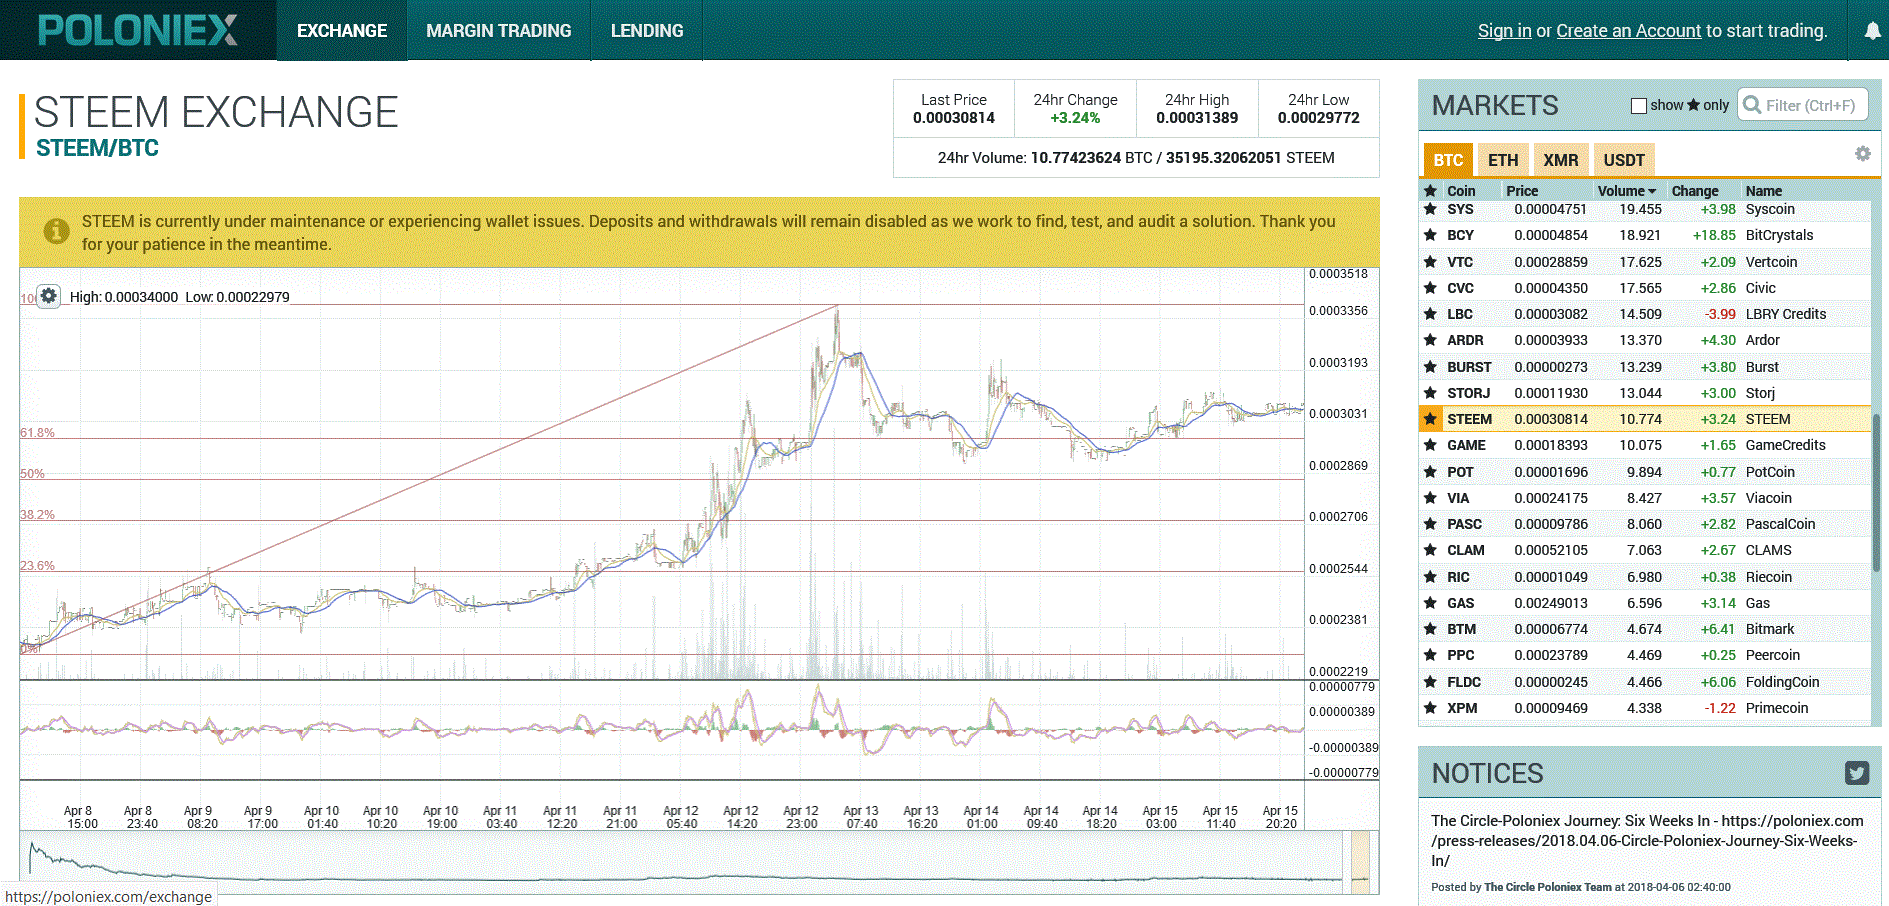Sort markets by Change column

(x=1695, y=191)
